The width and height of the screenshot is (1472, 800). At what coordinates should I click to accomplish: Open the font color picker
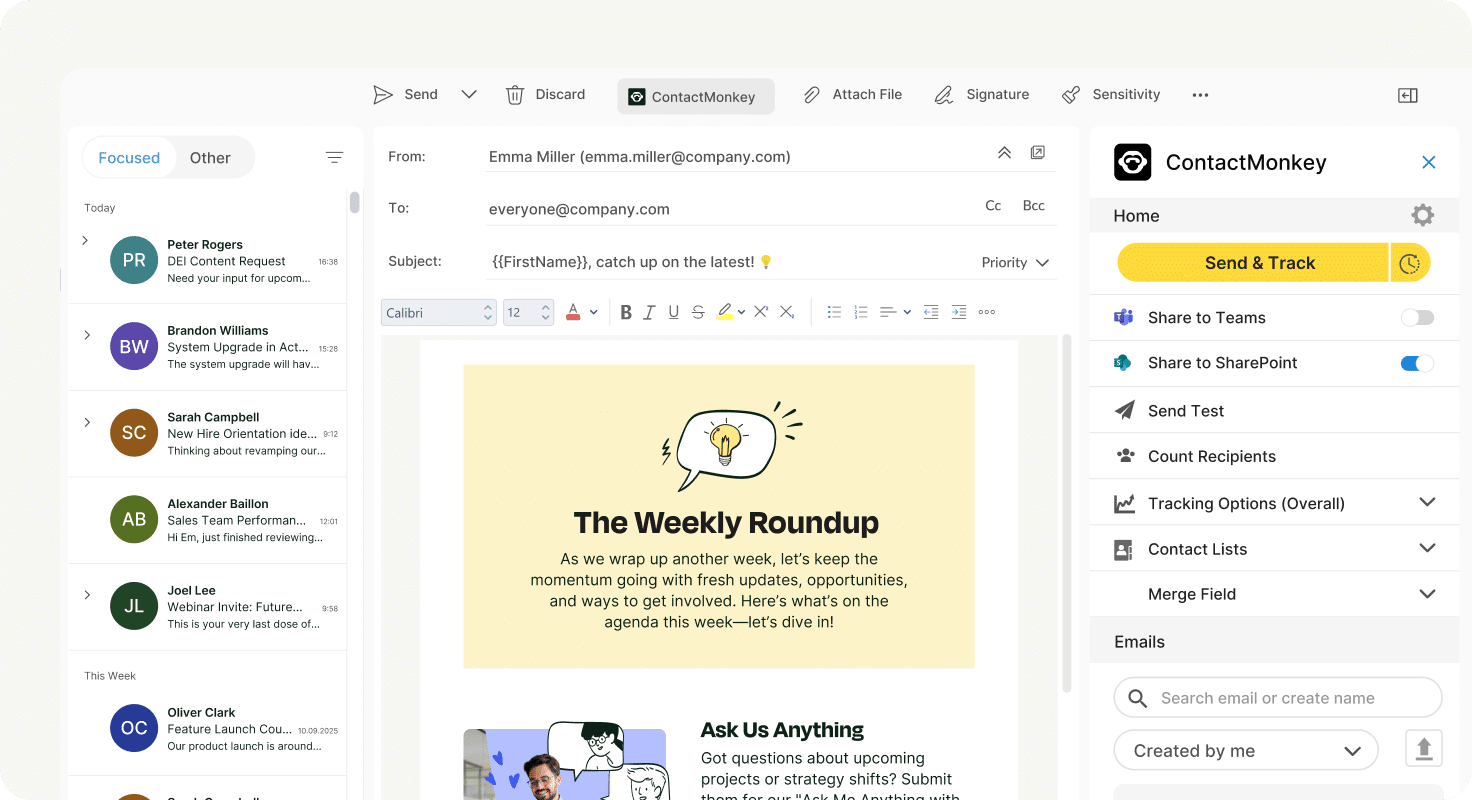573,312
